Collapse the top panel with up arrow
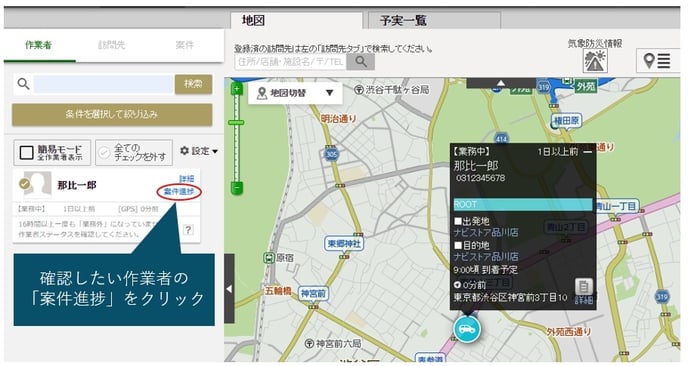688x366 pixels. (x=501, y=83)
